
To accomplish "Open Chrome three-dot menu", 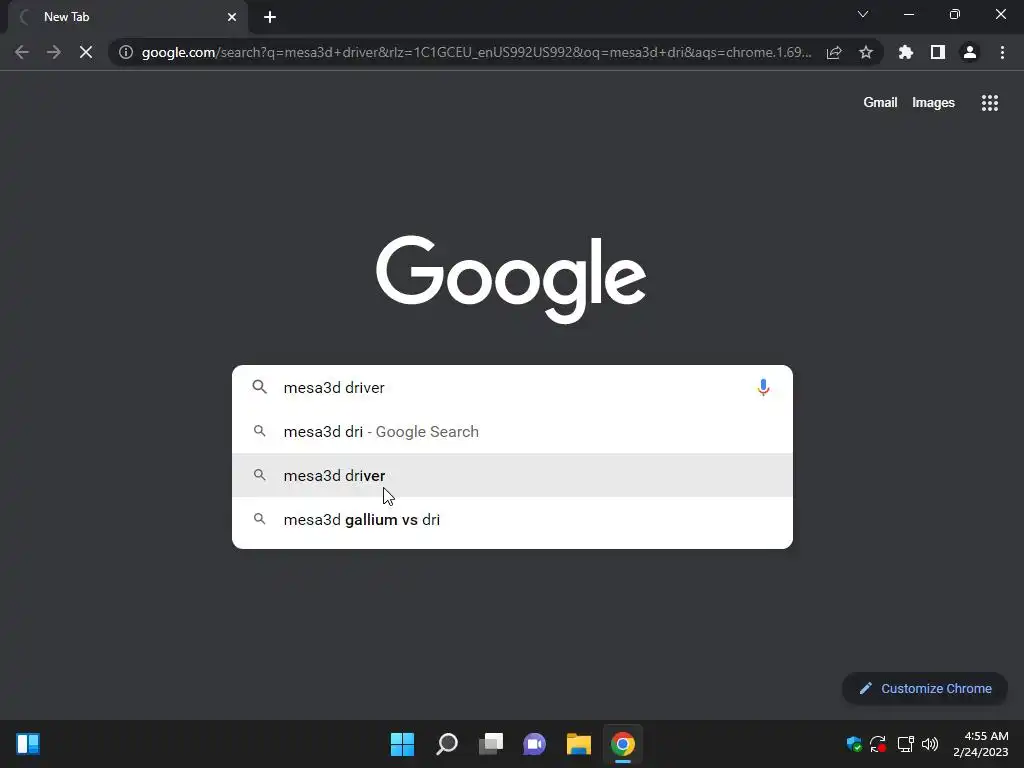I will click(1002, 52).
